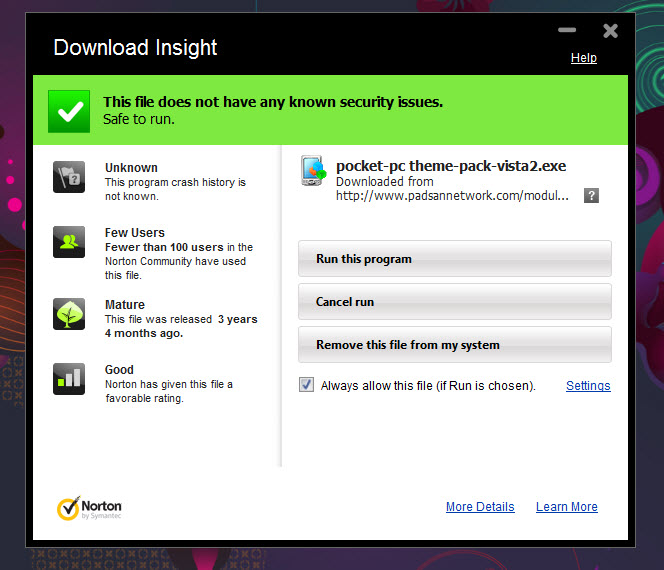Screen dimensions: 664x570
Task: Click 'Fewer than 100 users' text
Action: (164, 247)
